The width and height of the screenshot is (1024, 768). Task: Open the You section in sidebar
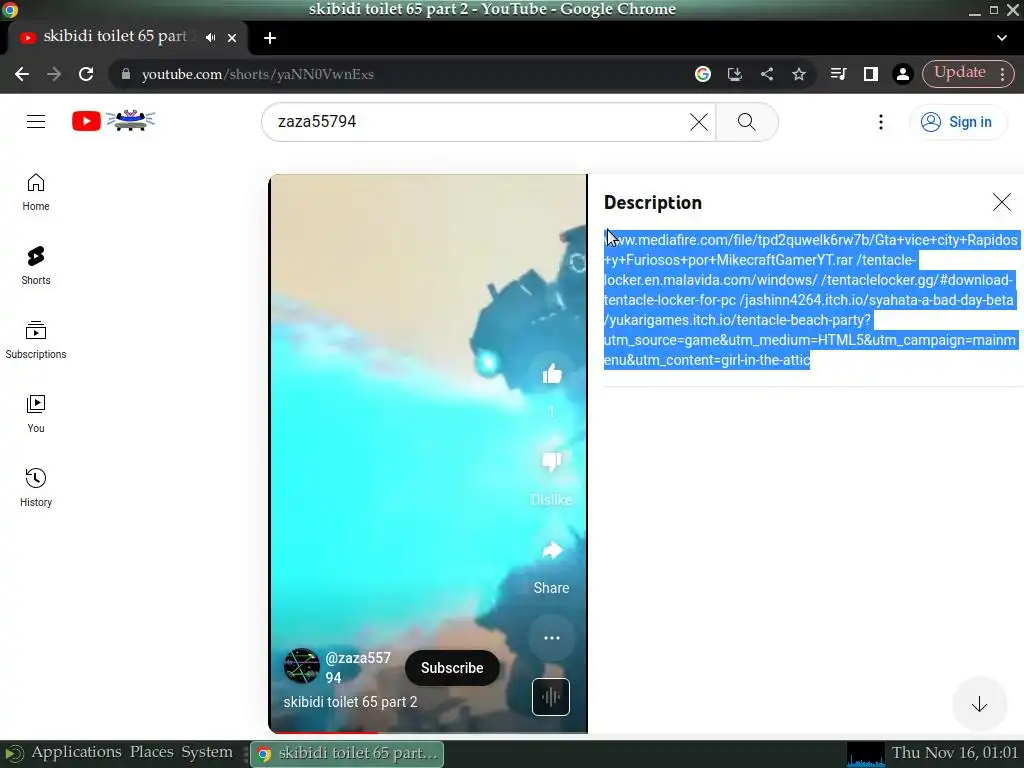(36, 413)
